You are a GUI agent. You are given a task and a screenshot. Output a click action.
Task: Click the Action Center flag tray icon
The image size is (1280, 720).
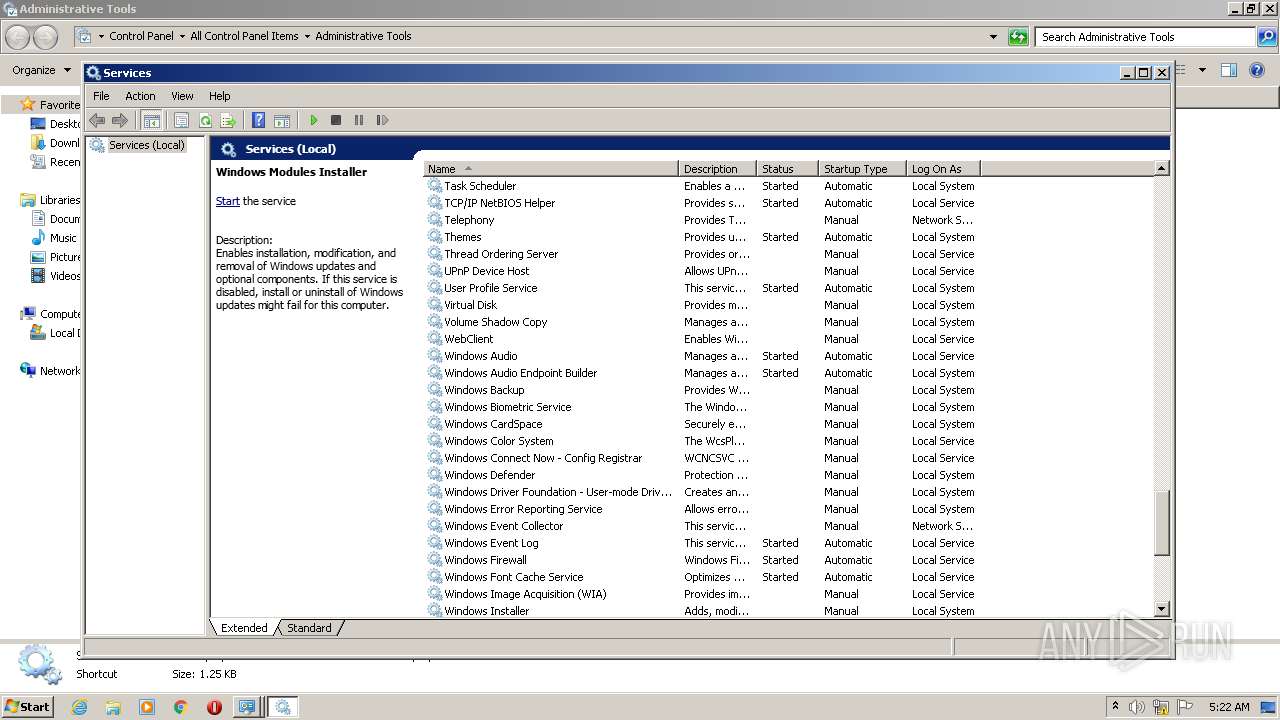[1186, 707]
